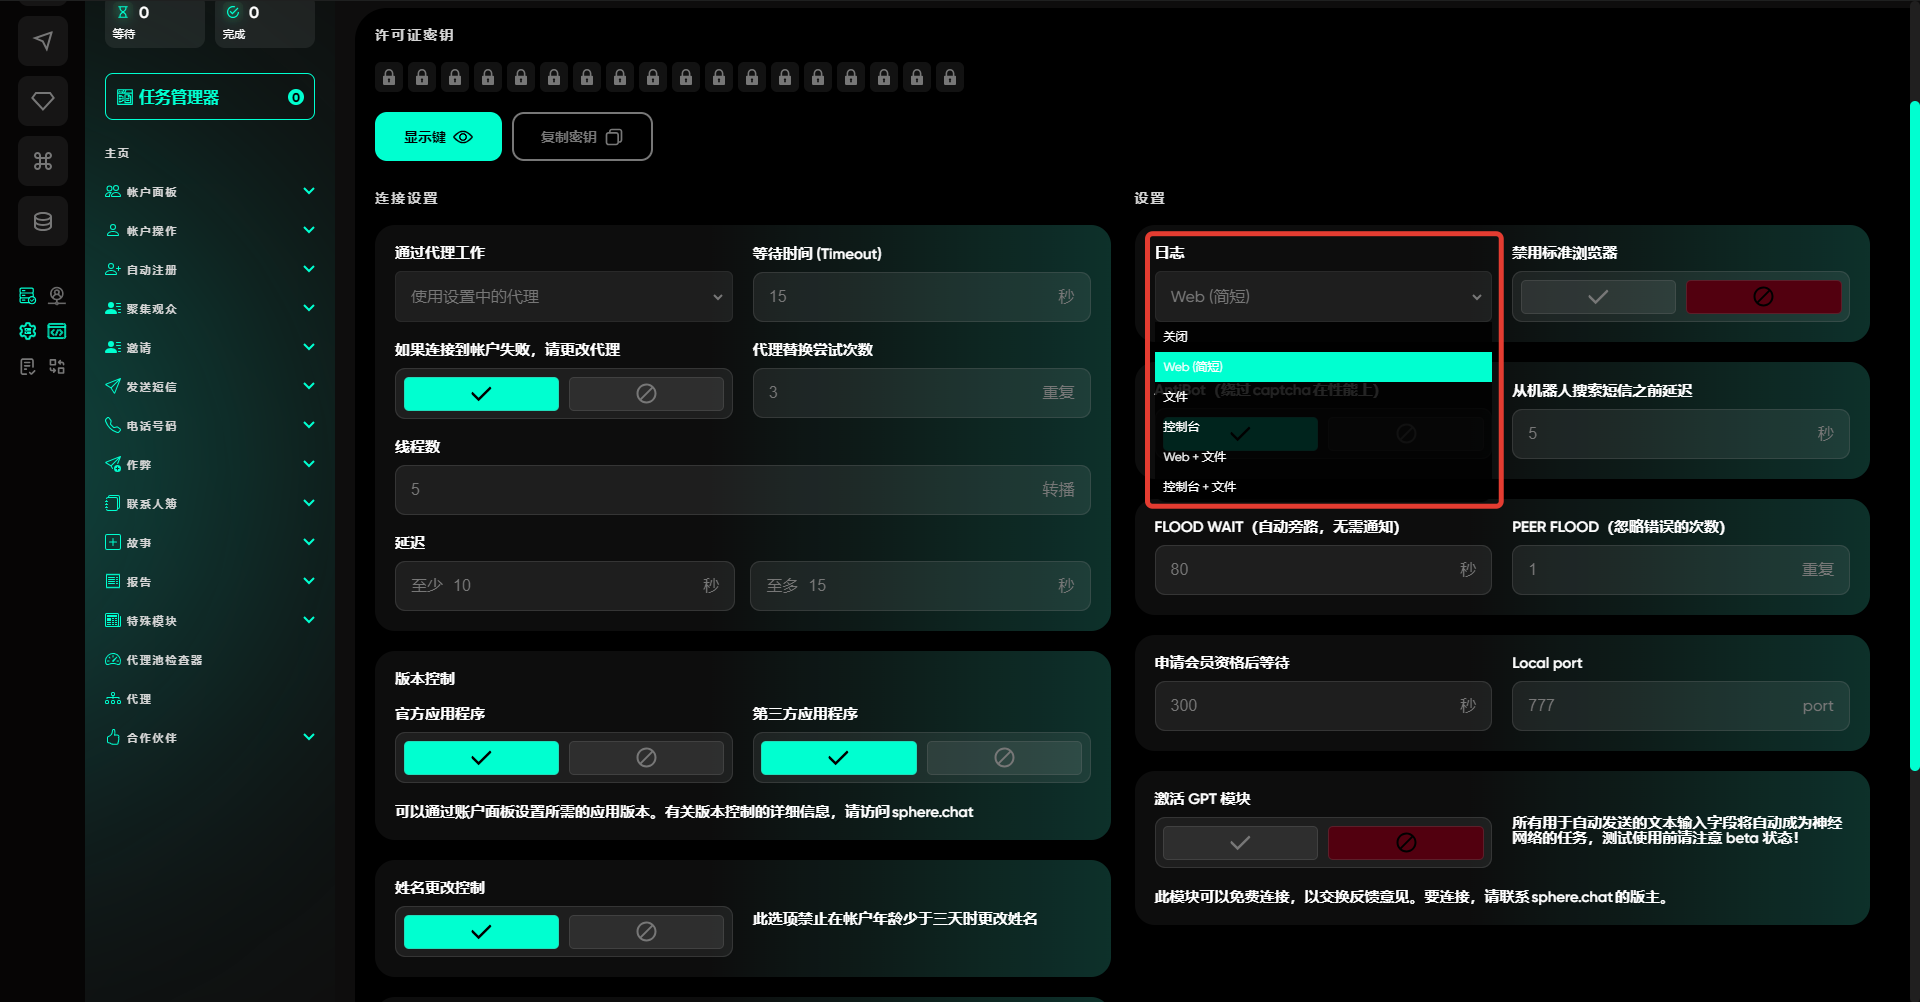
Task: Disable proxy change on connection failure
Action: click(x=646, y=394)
